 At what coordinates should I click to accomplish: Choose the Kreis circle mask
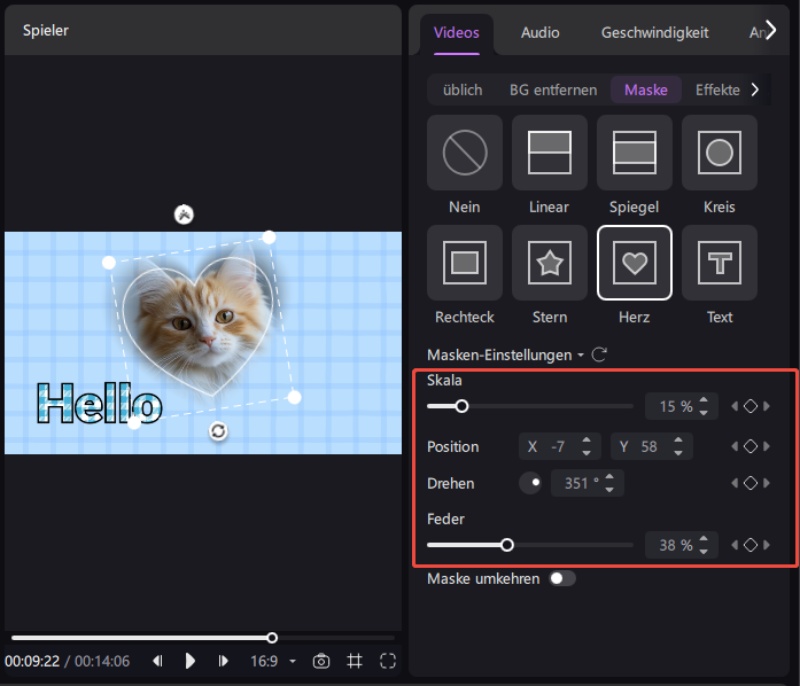click(719, 153)
